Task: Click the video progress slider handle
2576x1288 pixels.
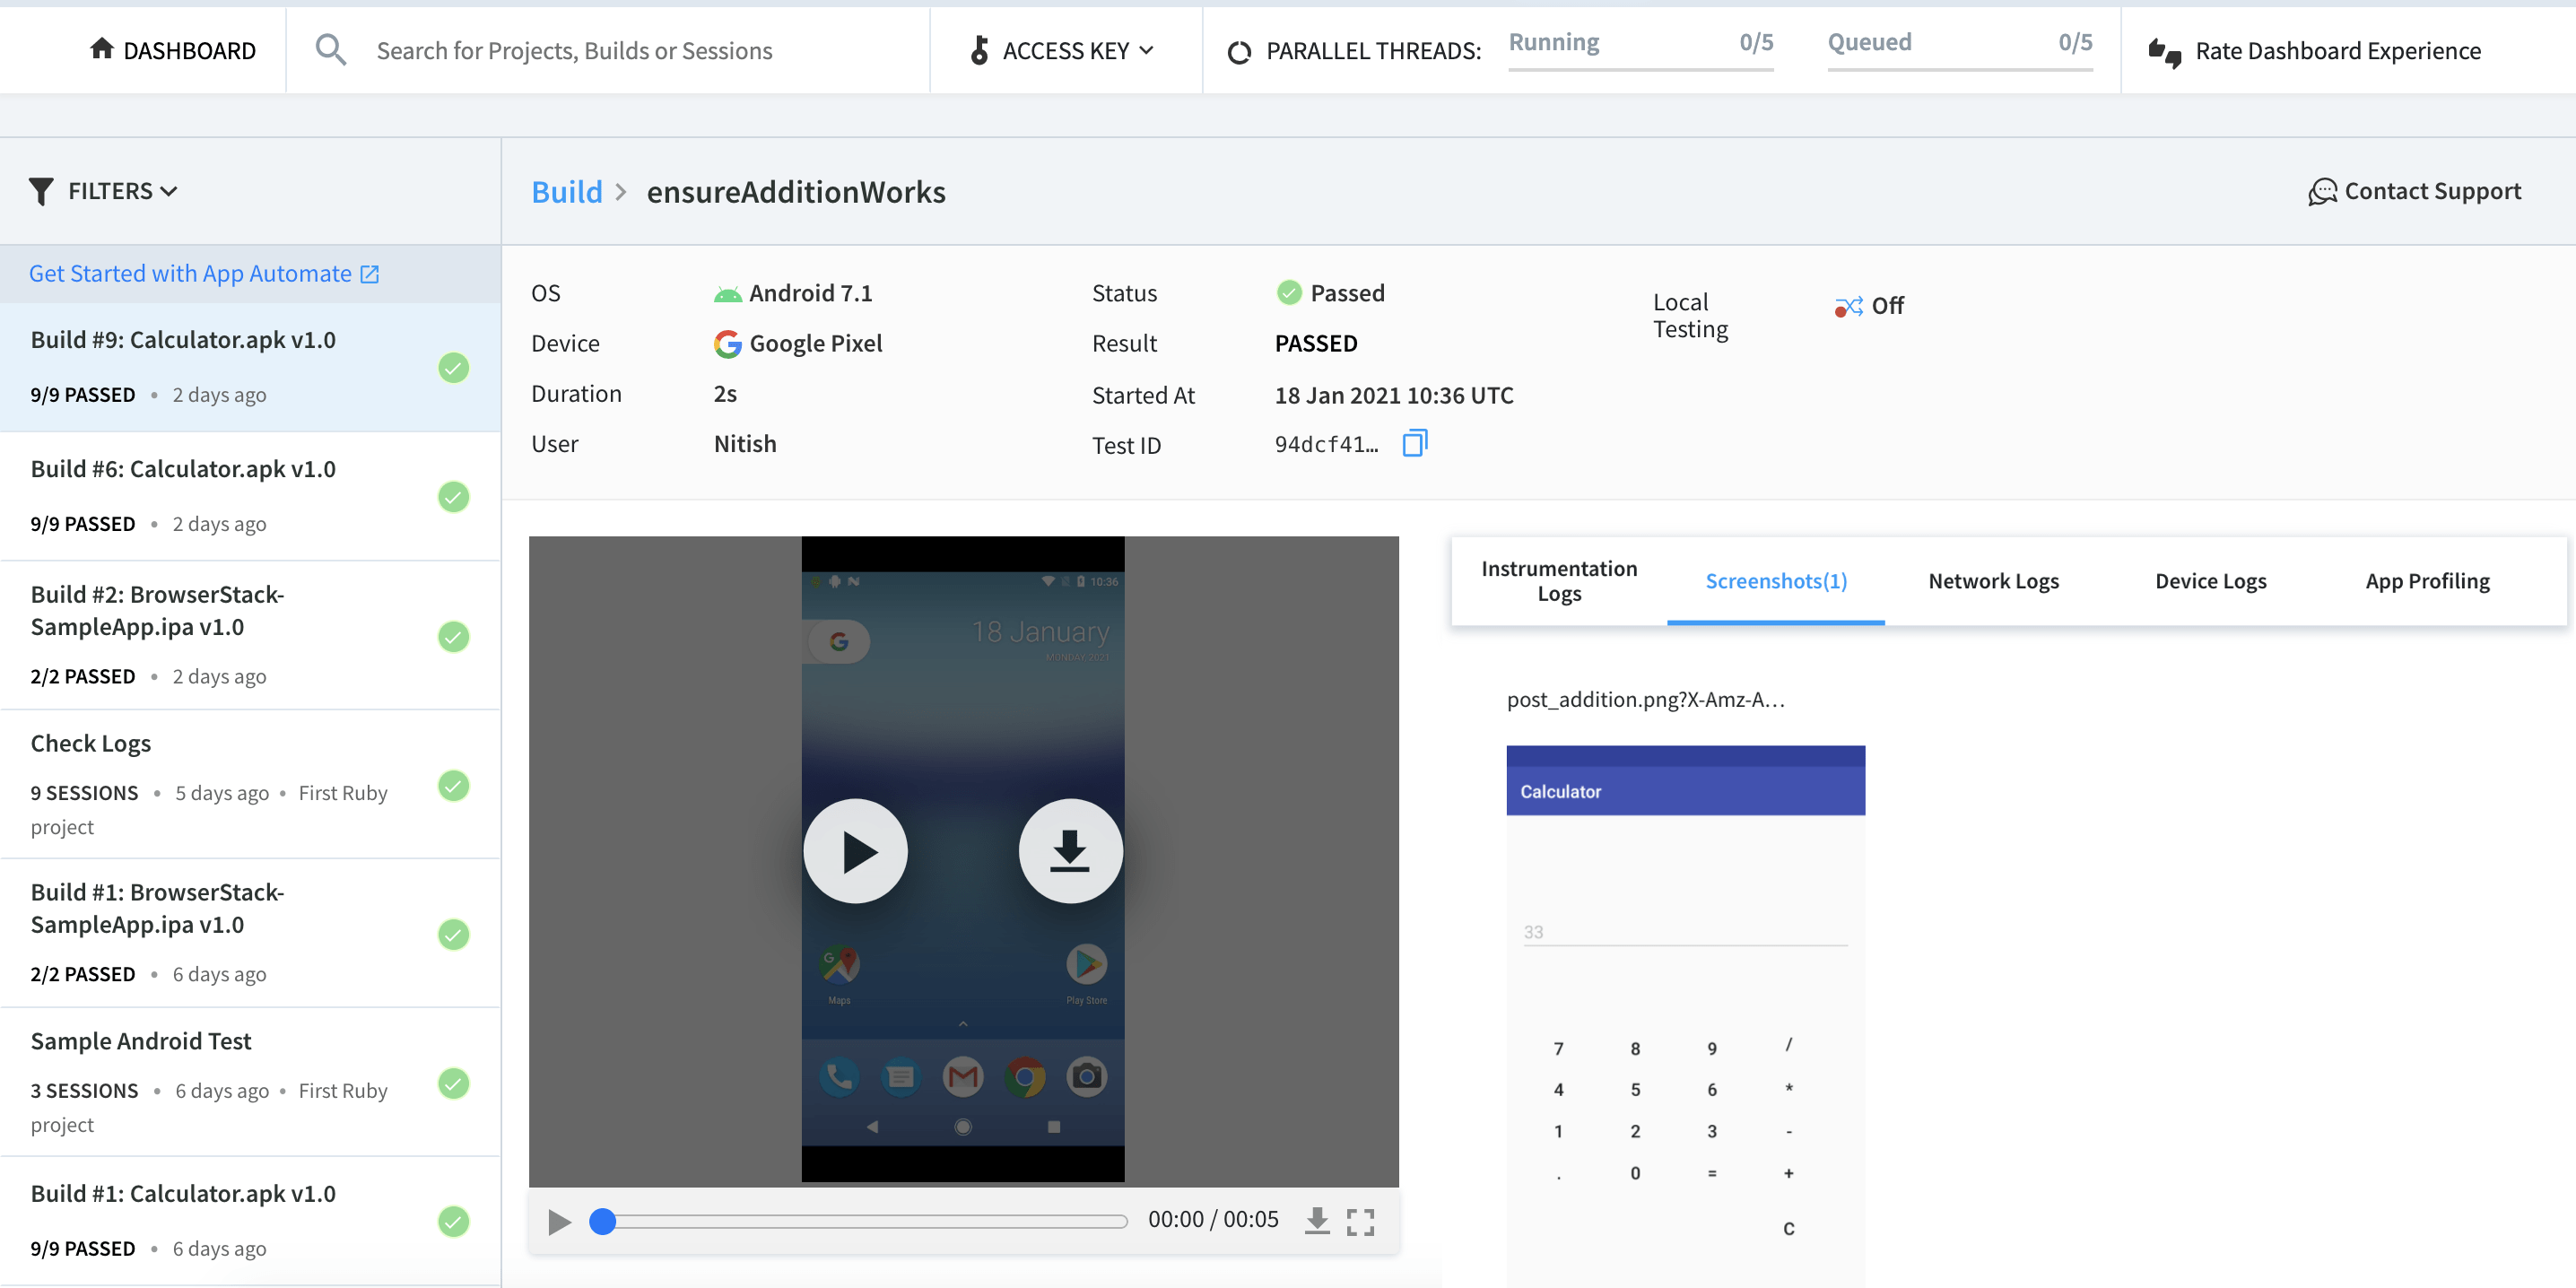Action: tap(602, 1221)
